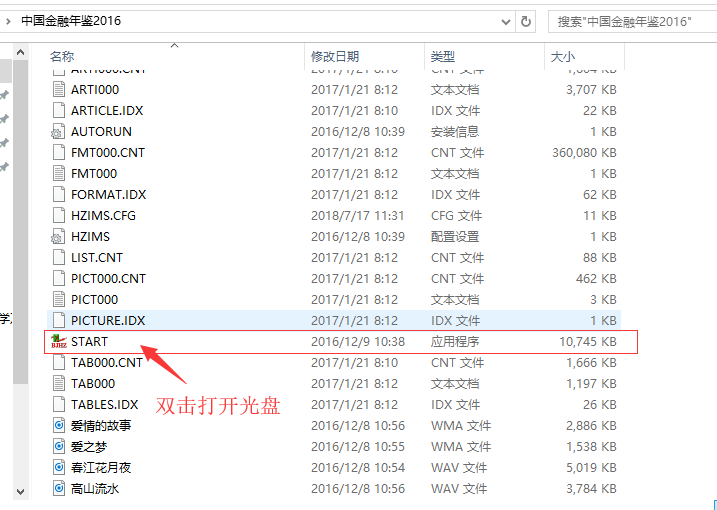The height and width of the screenshot is (510, 717).
Task: Select the 高山流水 file name
Action: click(95, 489)
